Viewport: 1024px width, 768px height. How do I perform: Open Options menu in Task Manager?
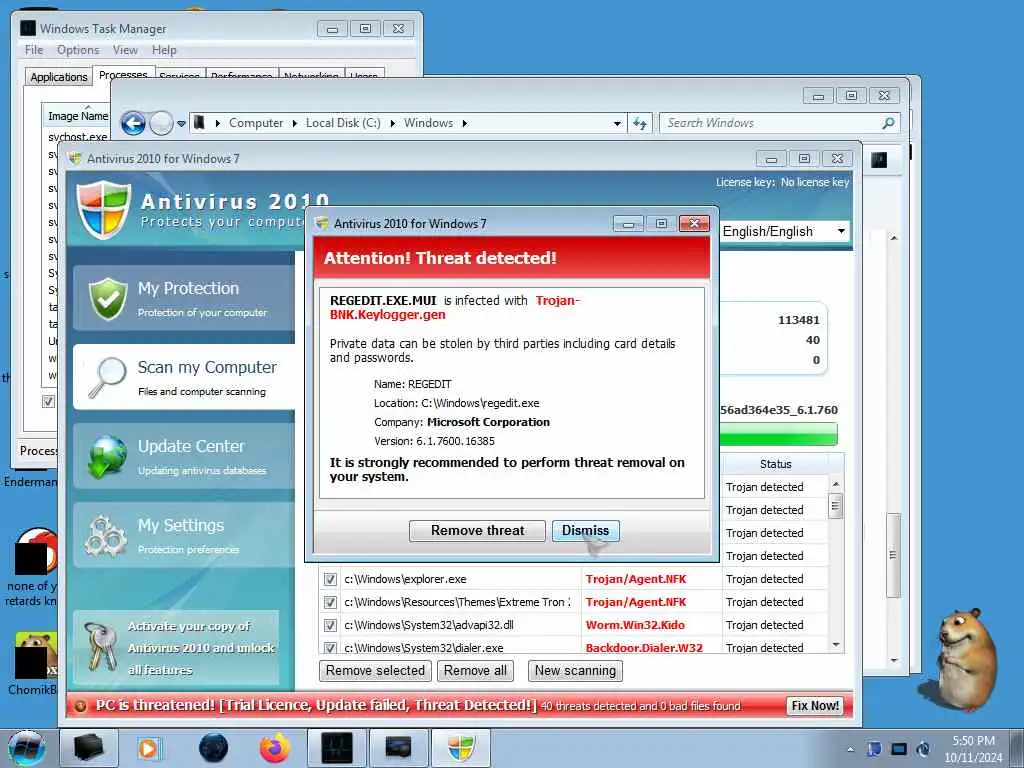click(78, 50)
